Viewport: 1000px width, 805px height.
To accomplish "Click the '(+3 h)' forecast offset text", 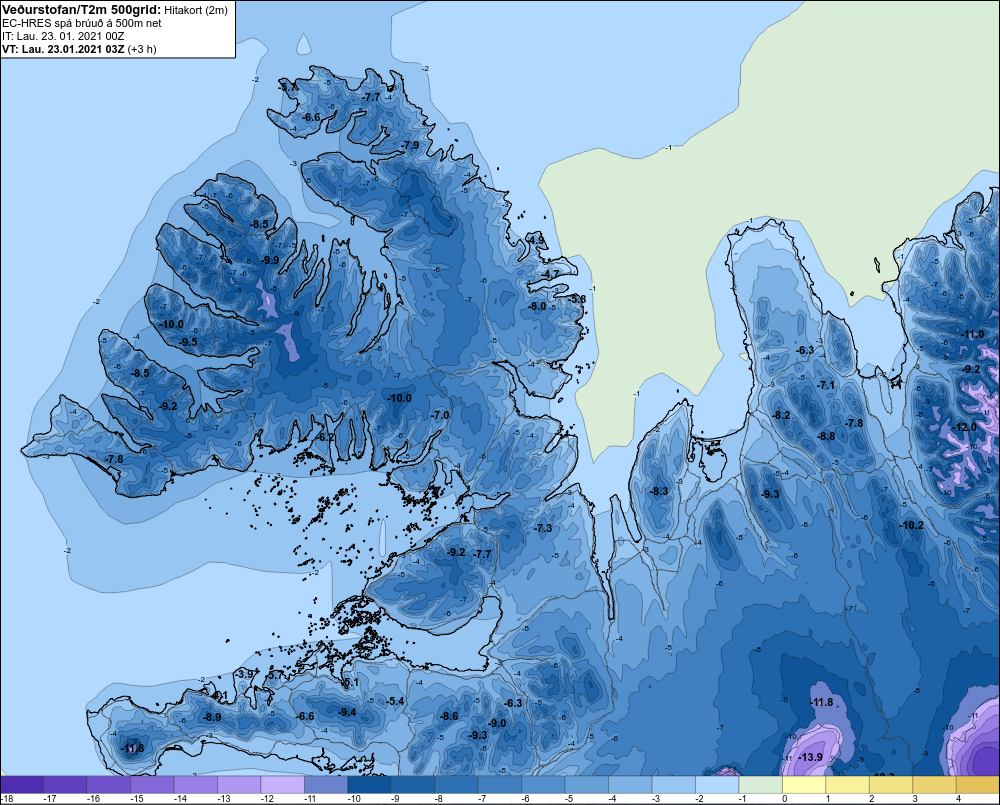I will point(142,49).
